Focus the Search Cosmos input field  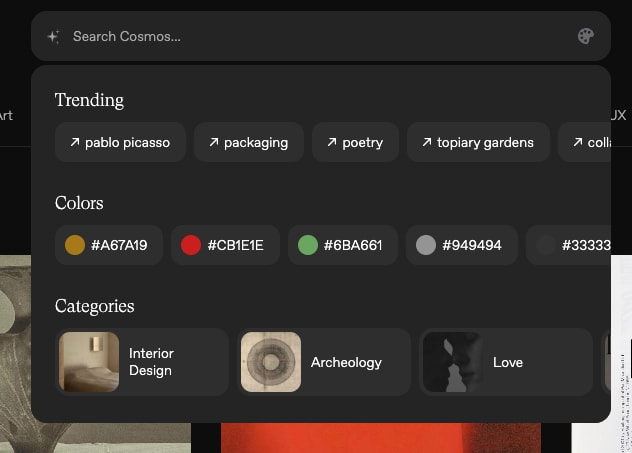pos(321,36)
